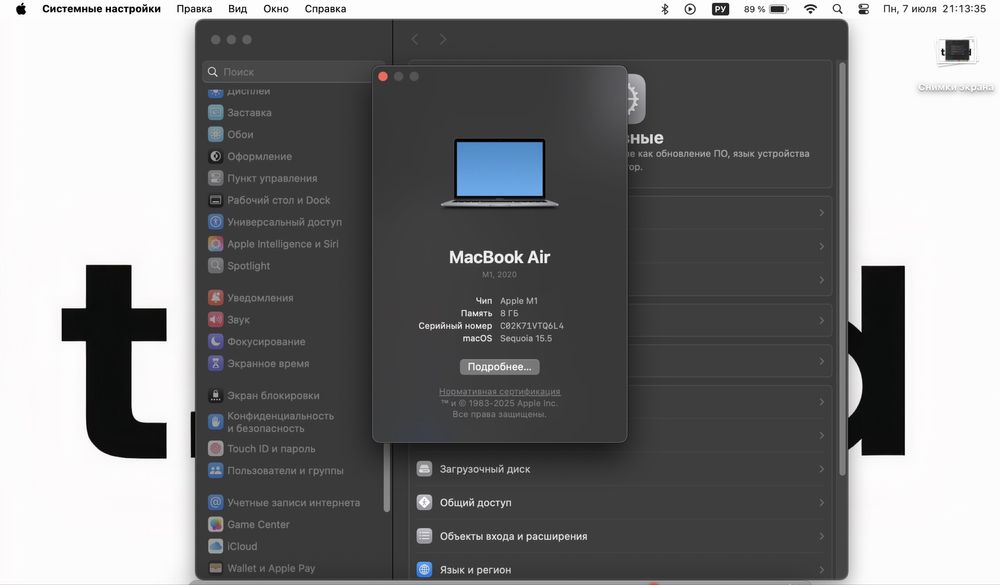Open the Загрузочный диск row
The height and width of the screenshot is (585, 1000).
click(x=620, y=469)
